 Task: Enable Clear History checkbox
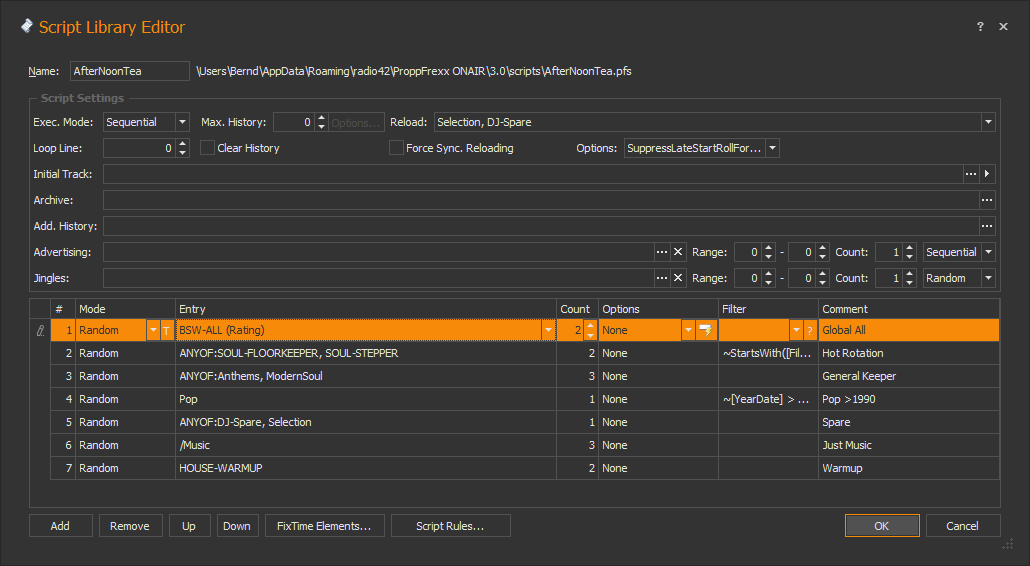pyautogui.click(x=208, y=148)
